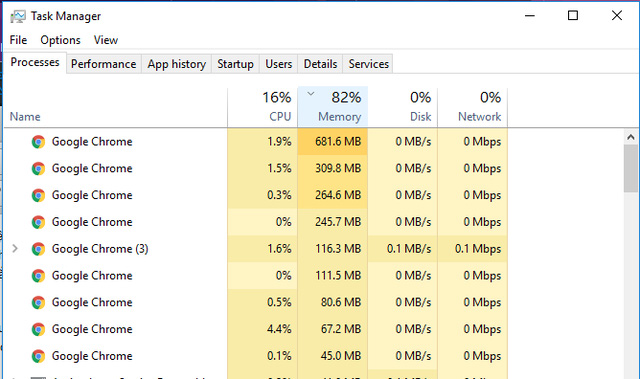Sort processes by the Disk column header

[402, 107]
